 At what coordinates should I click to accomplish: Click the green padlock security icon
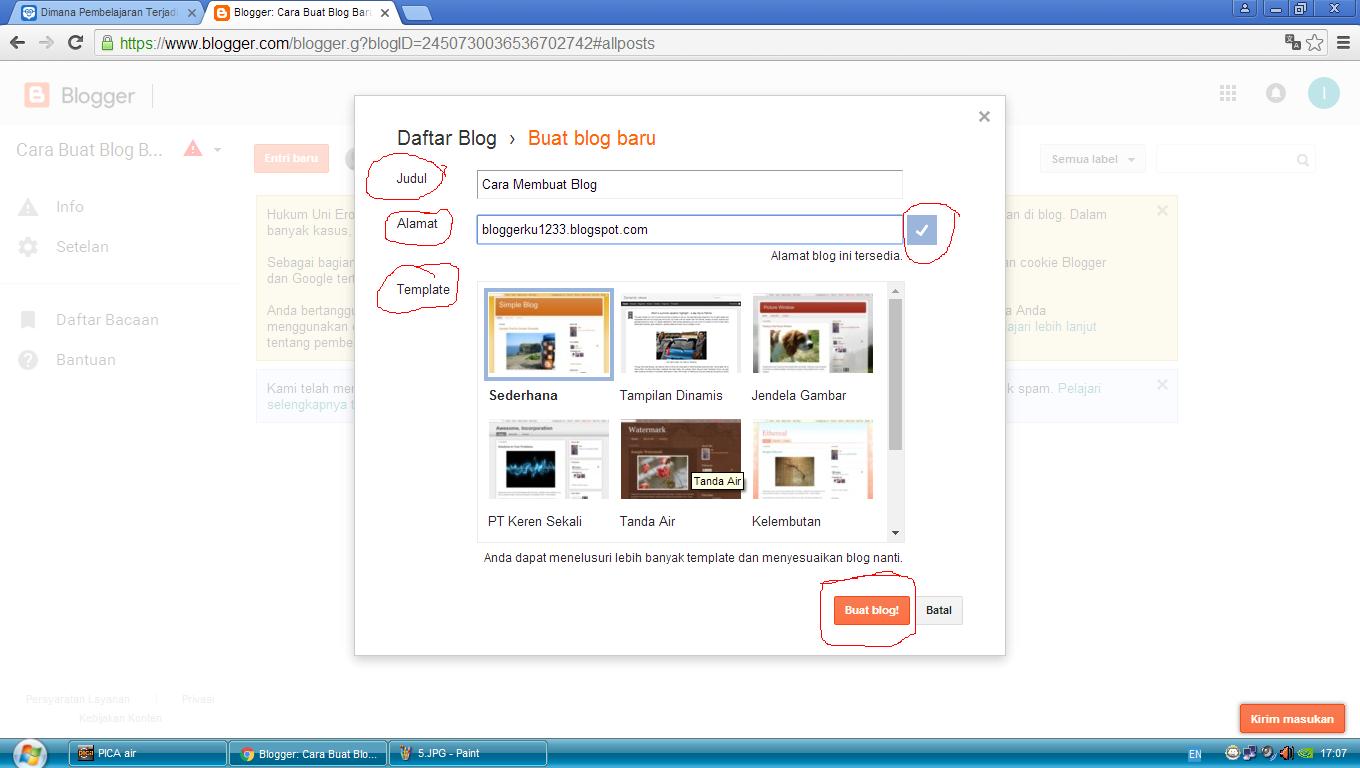[107, 43]
